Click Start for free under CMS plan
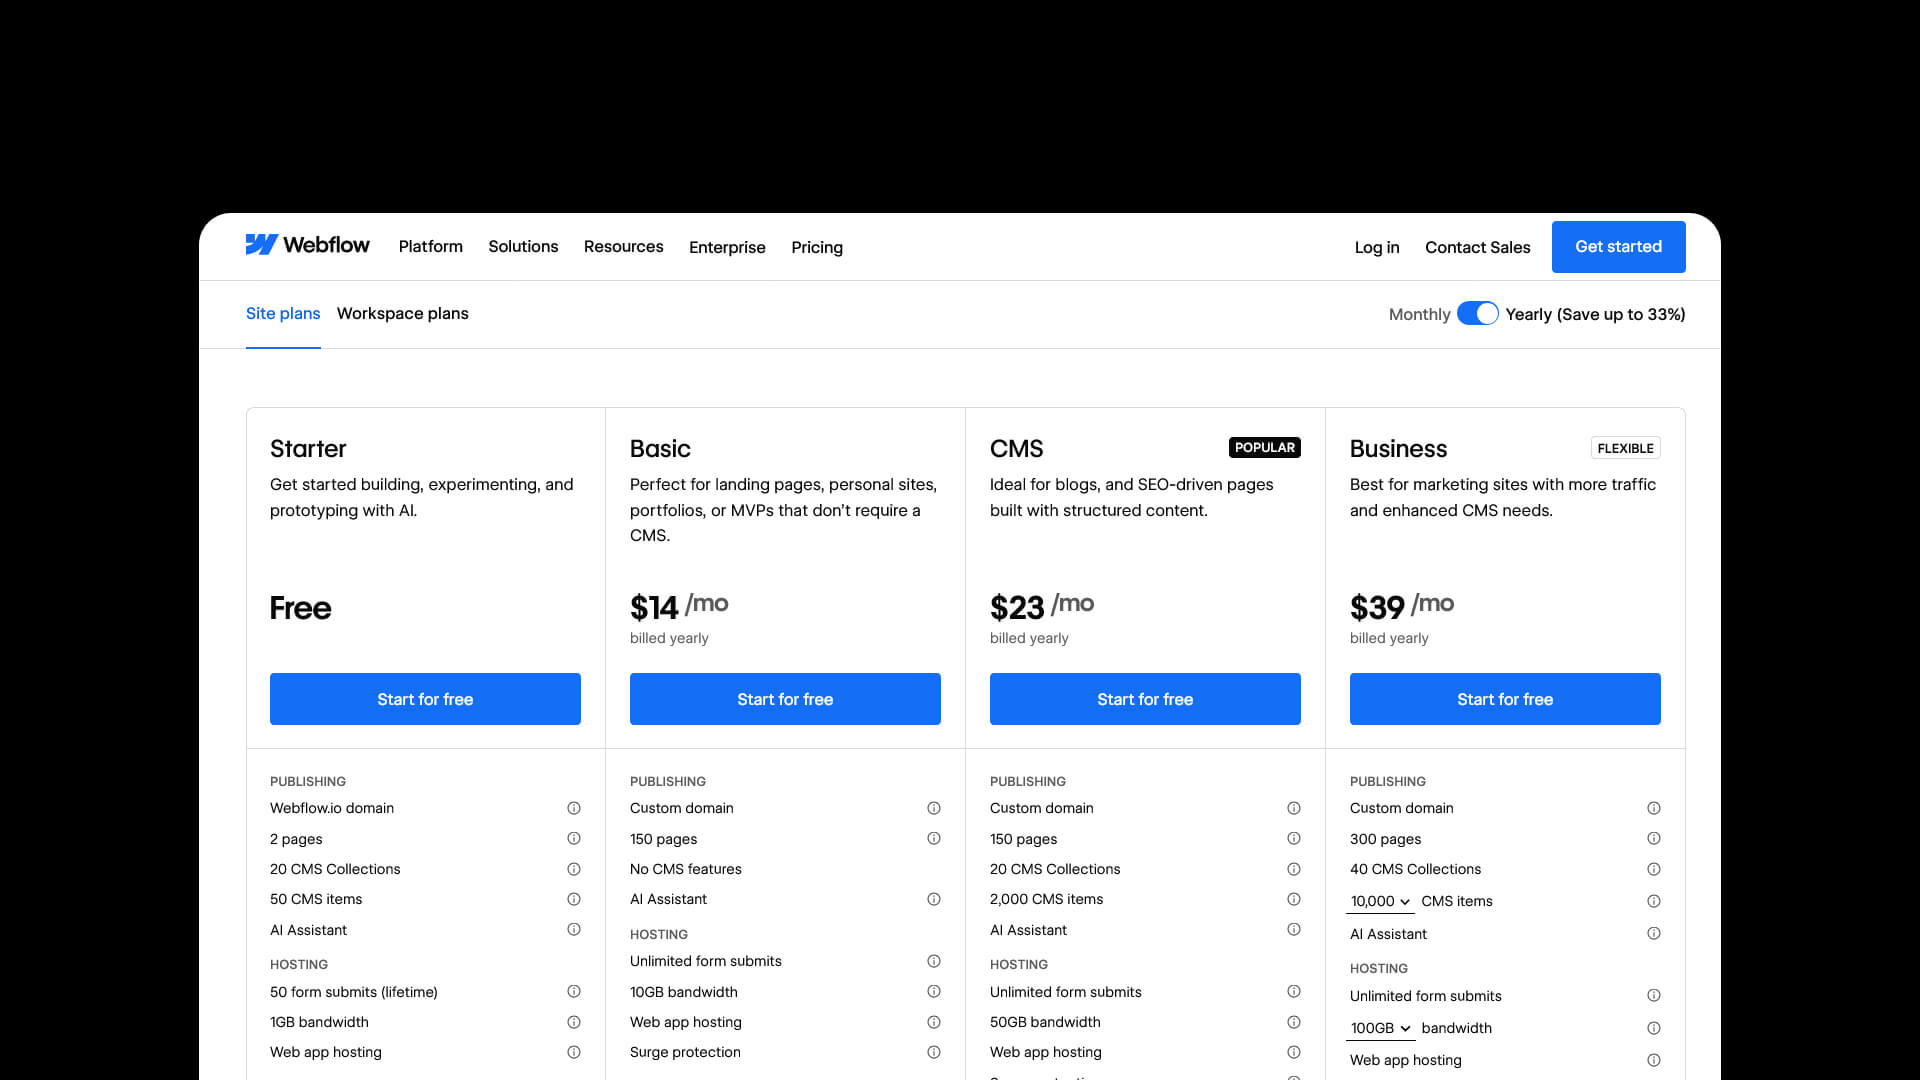 [1145, 699]
